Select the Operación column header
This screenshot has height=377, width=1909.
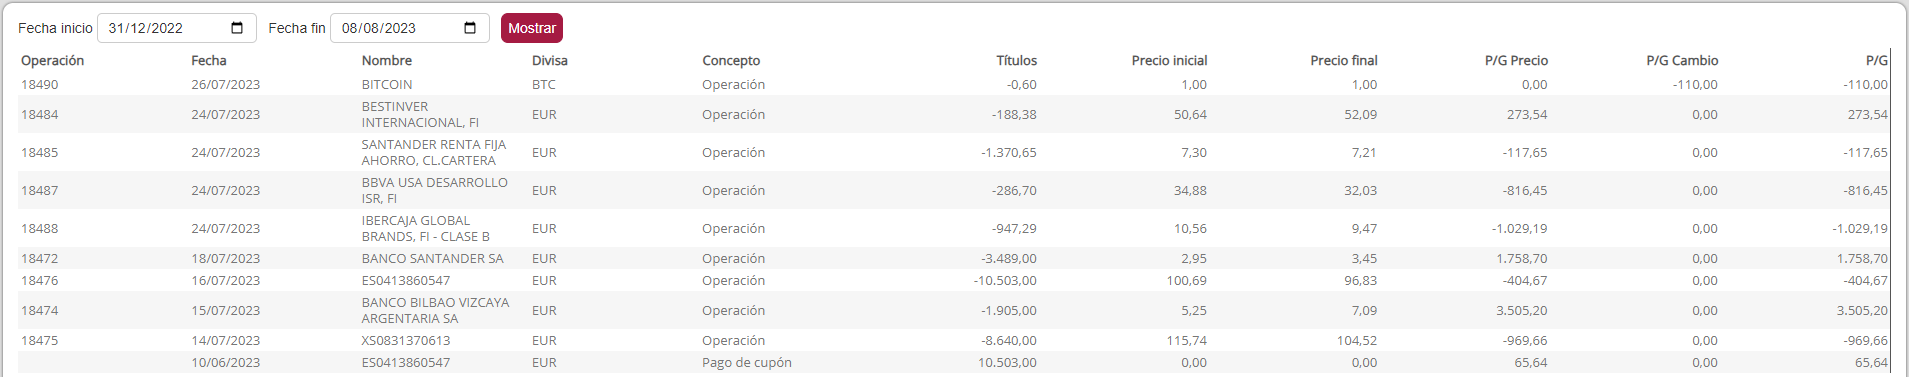click(x=53, y=61)
